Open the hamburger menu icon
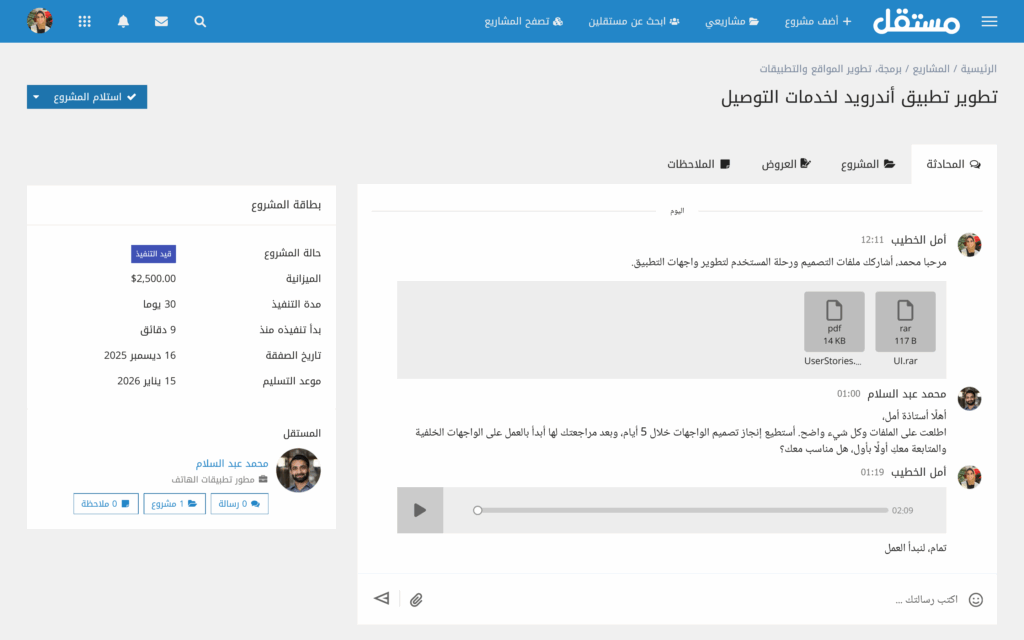 point(989,20)
